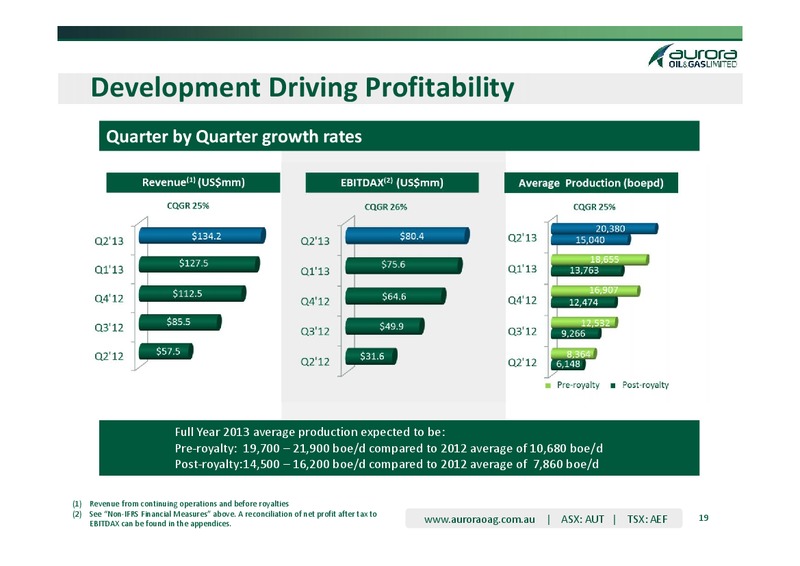Click the Pre-royalty legend swatch
Screen dimensions: 800x566
548,386
